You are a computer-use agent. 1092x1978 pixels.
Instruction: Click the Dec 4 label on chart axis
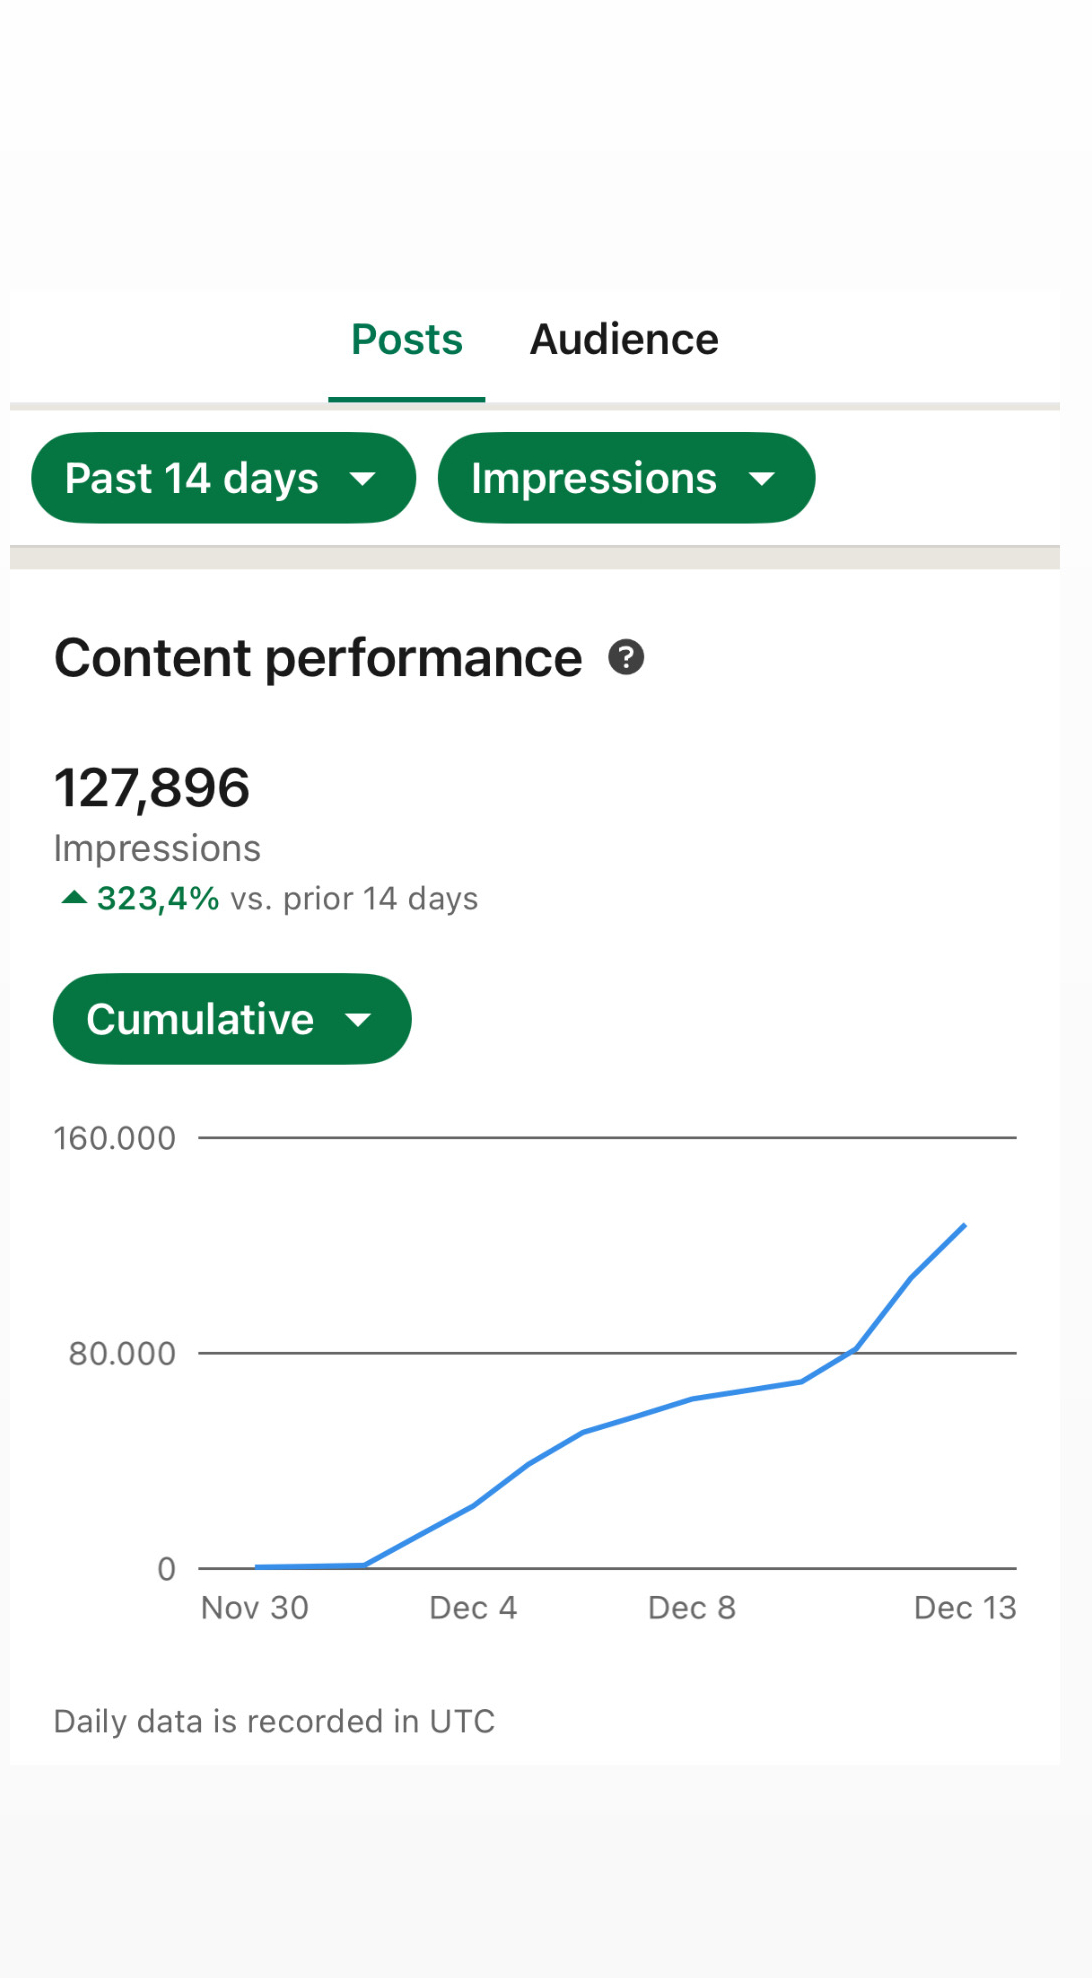coord(473,1608)
